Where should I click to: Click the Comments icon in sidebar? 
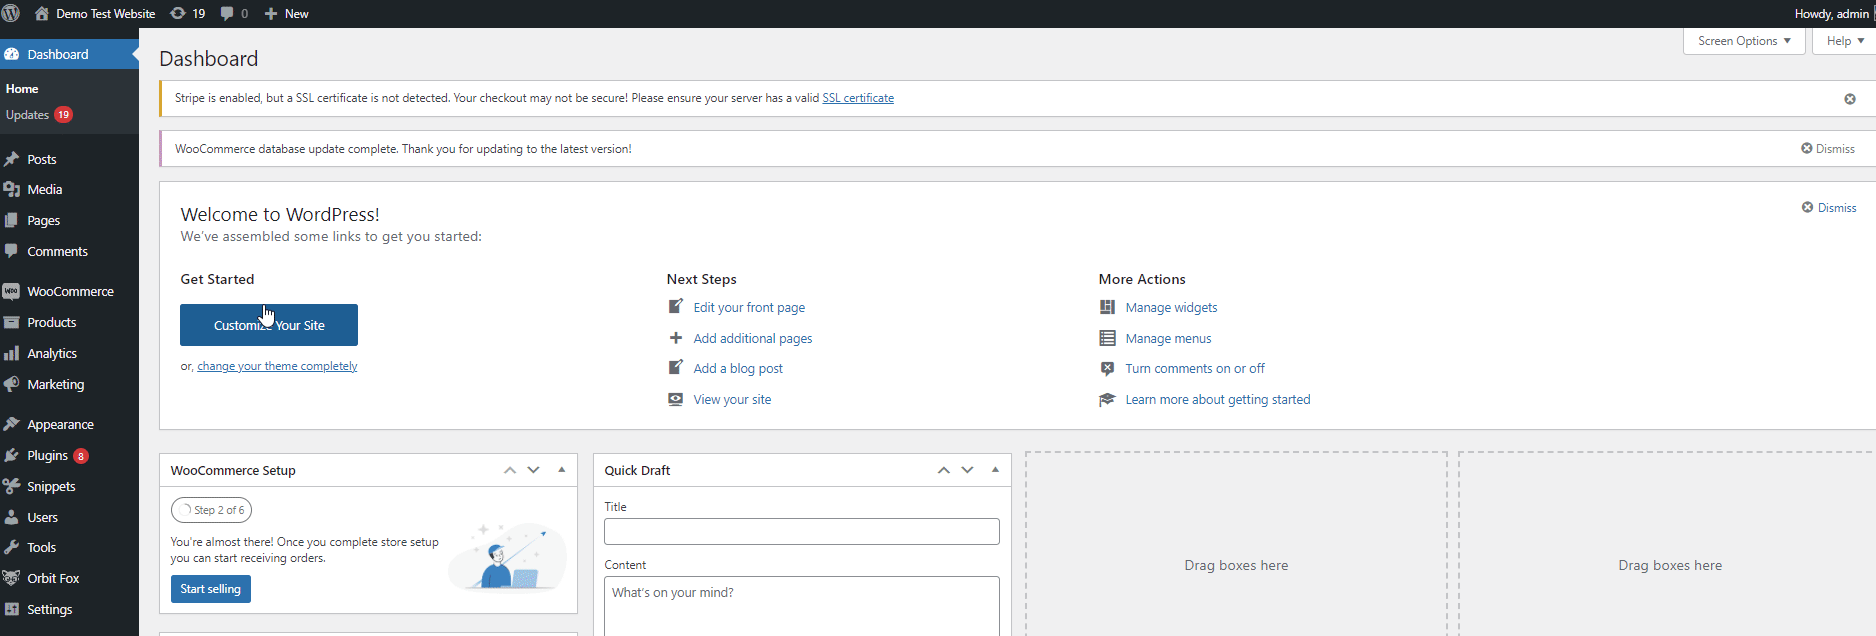pos(12,251)
